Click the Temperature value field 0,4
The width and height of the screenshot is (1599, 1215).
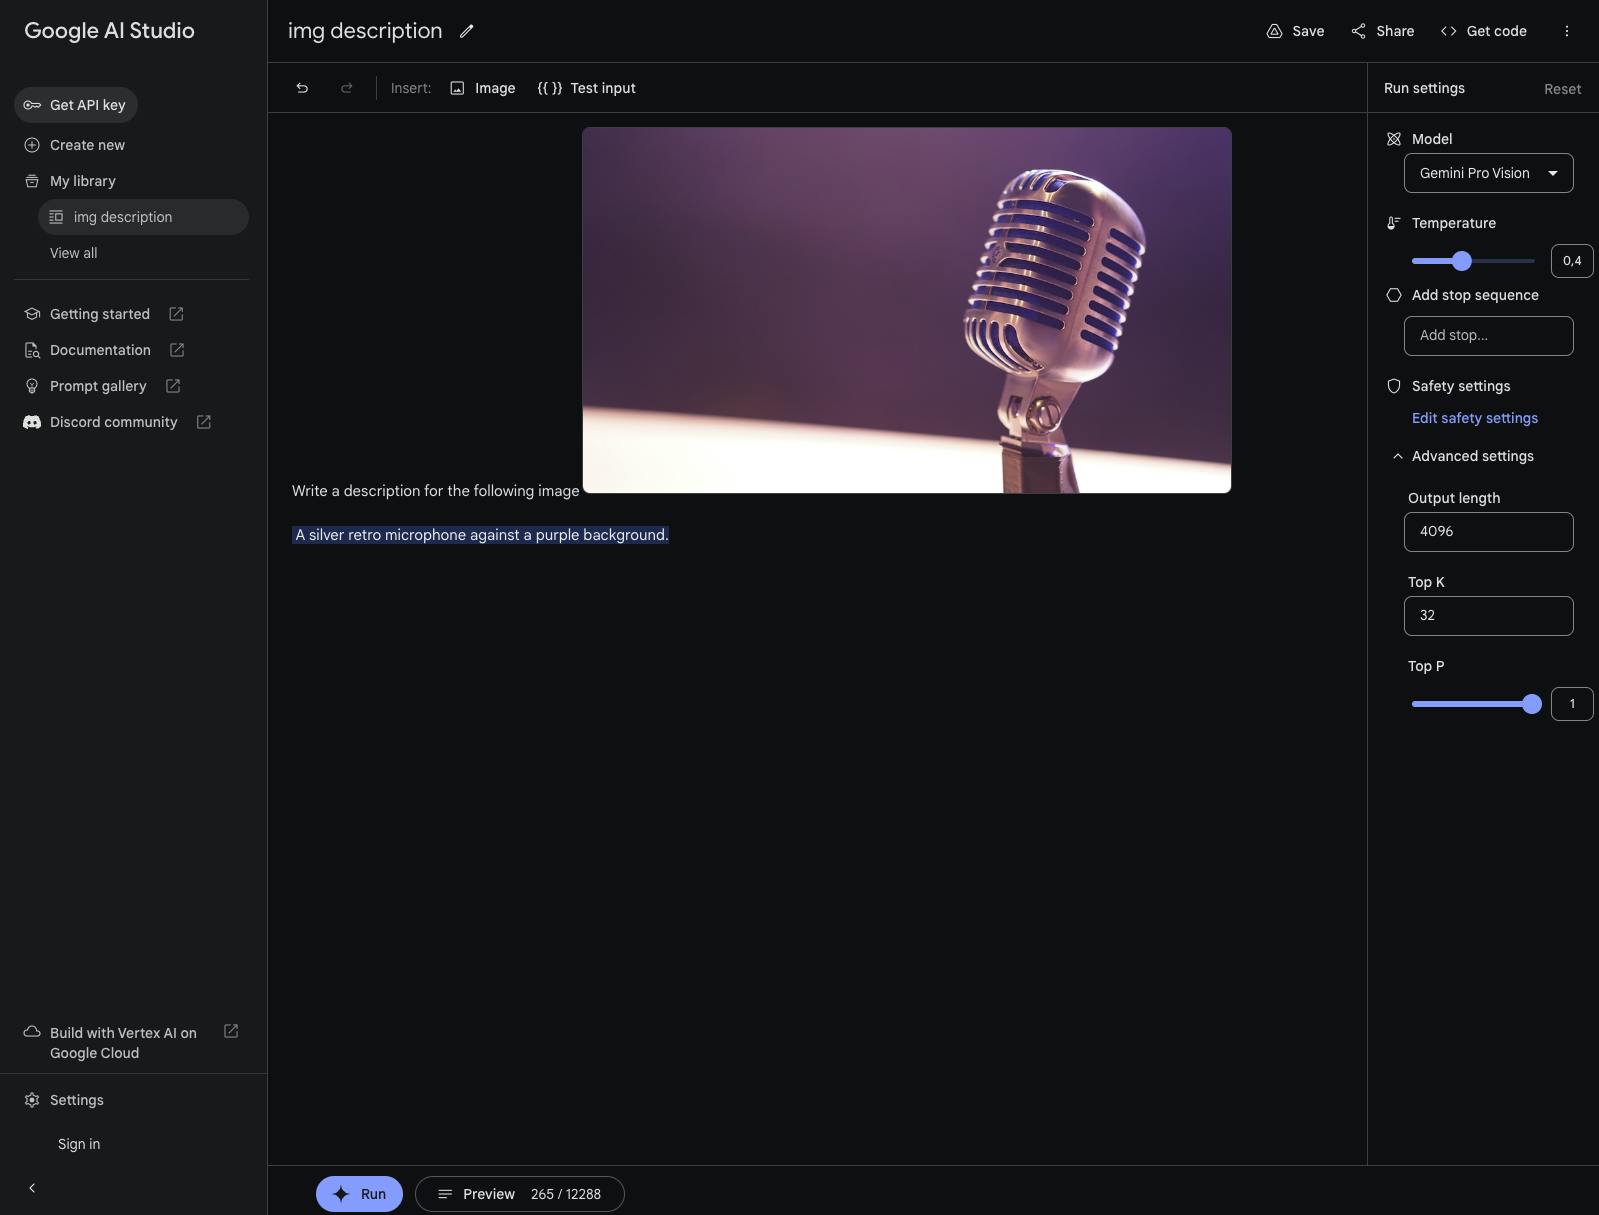1572,261
